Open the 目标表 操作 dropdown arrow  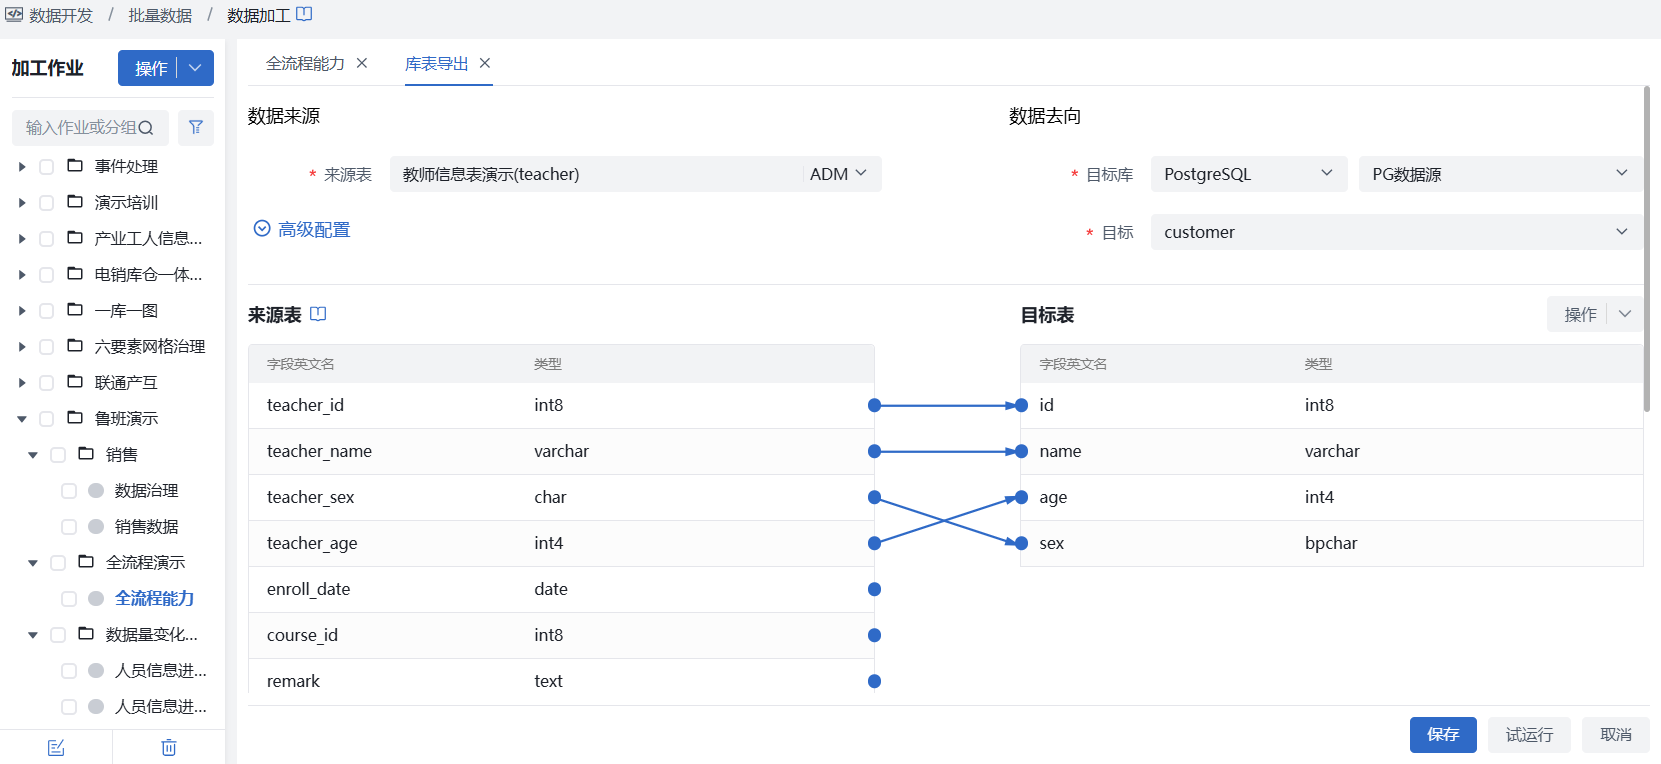[x=1625, y=314]
